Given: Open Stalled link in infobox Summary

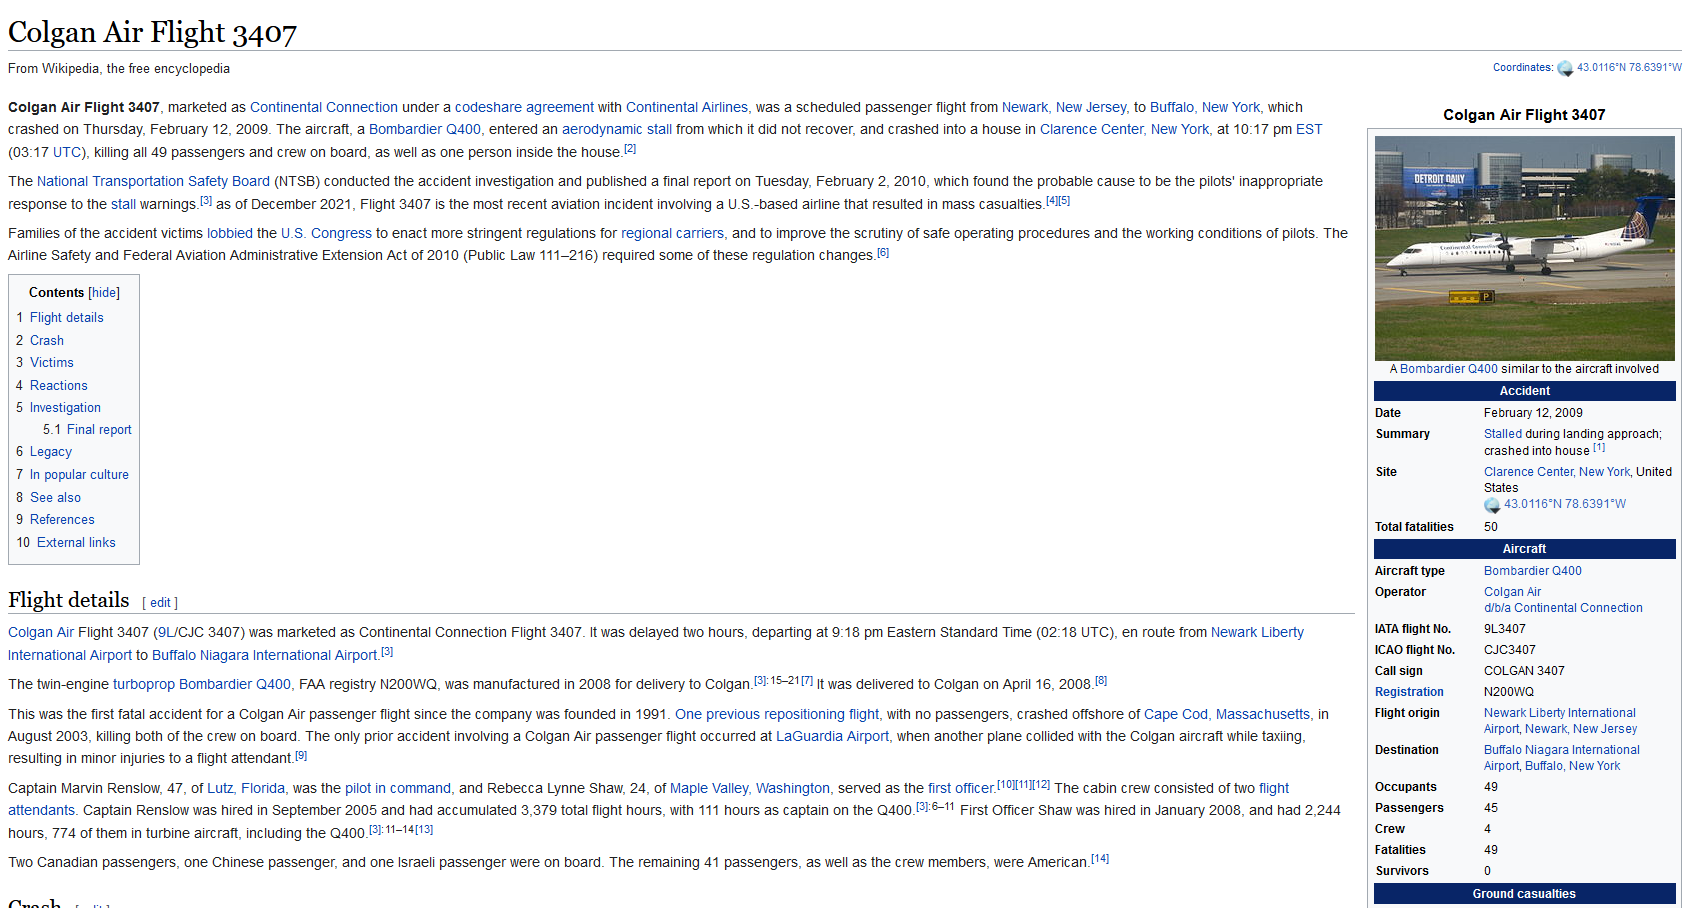Looking at the screenshot, I should 1502,434.
